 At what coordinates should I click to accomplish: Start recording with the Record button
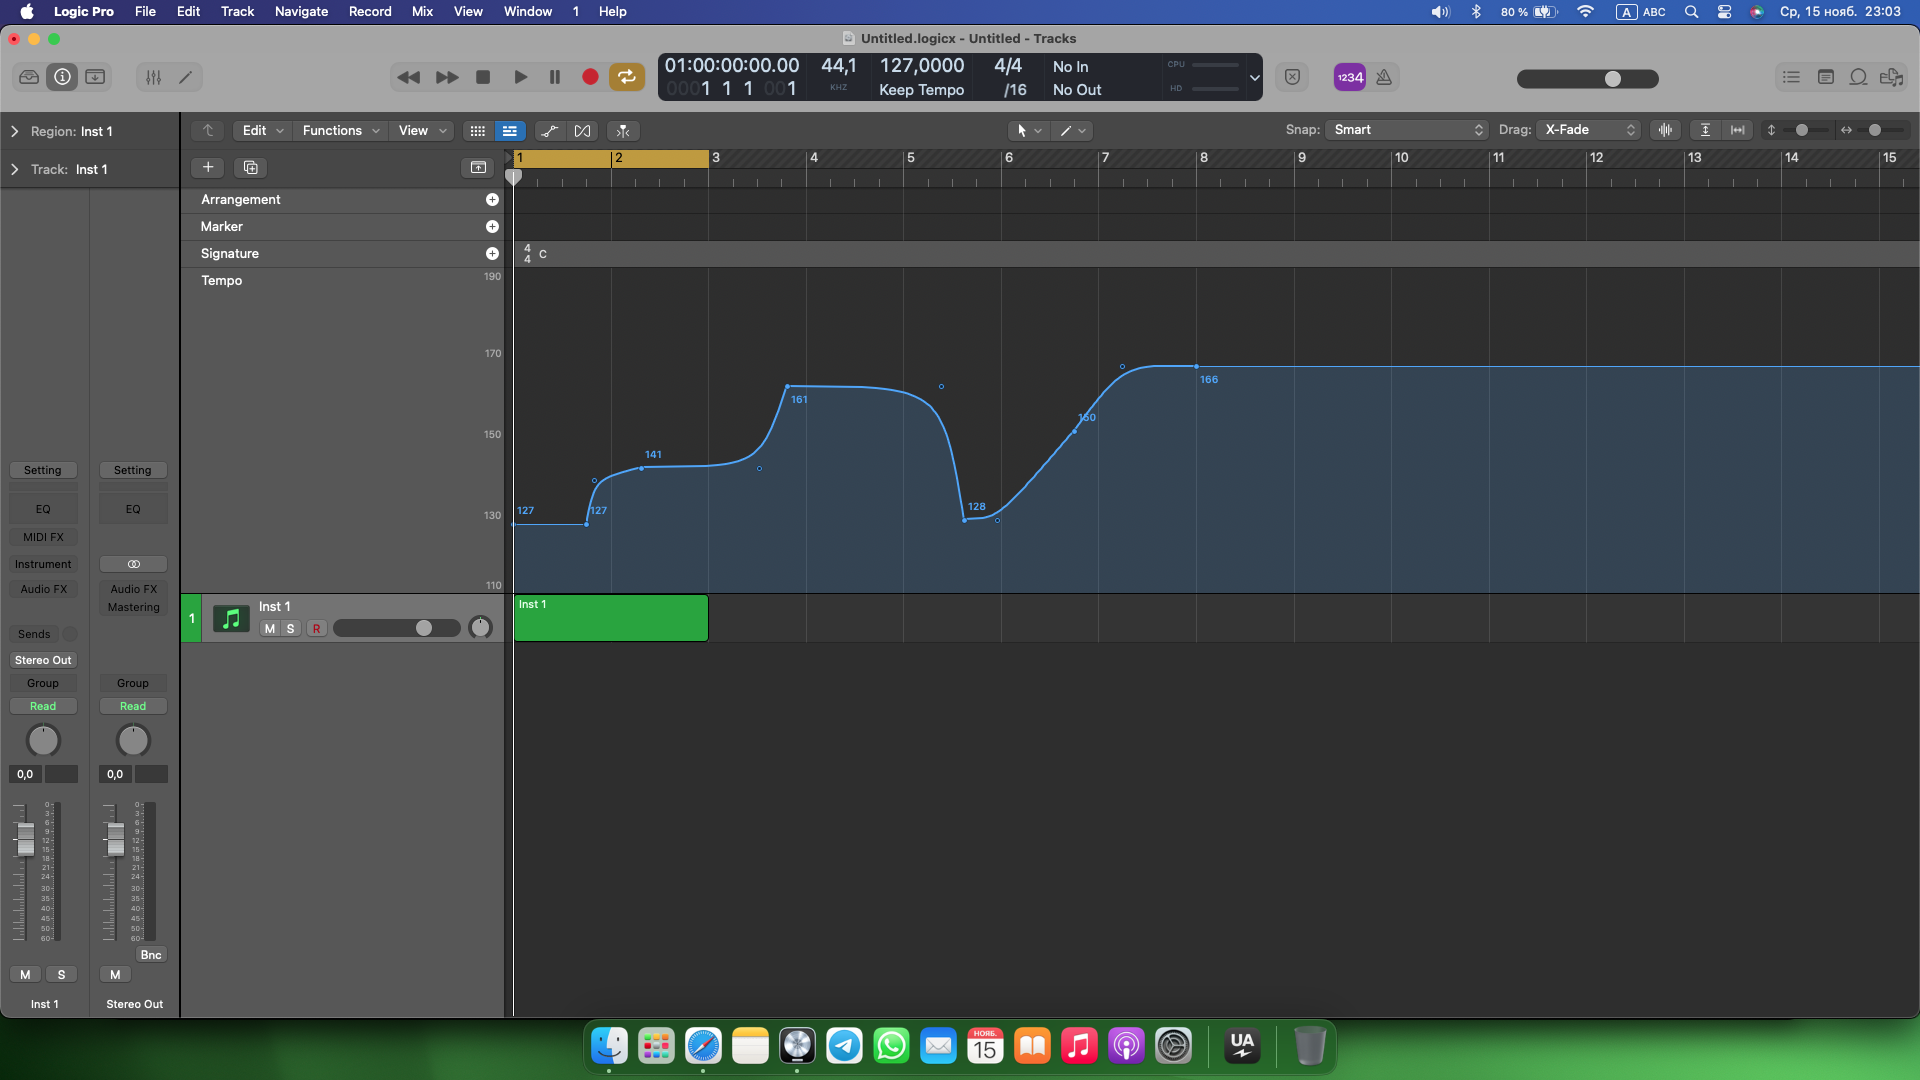pyautogui.click(x=590, y=77)
